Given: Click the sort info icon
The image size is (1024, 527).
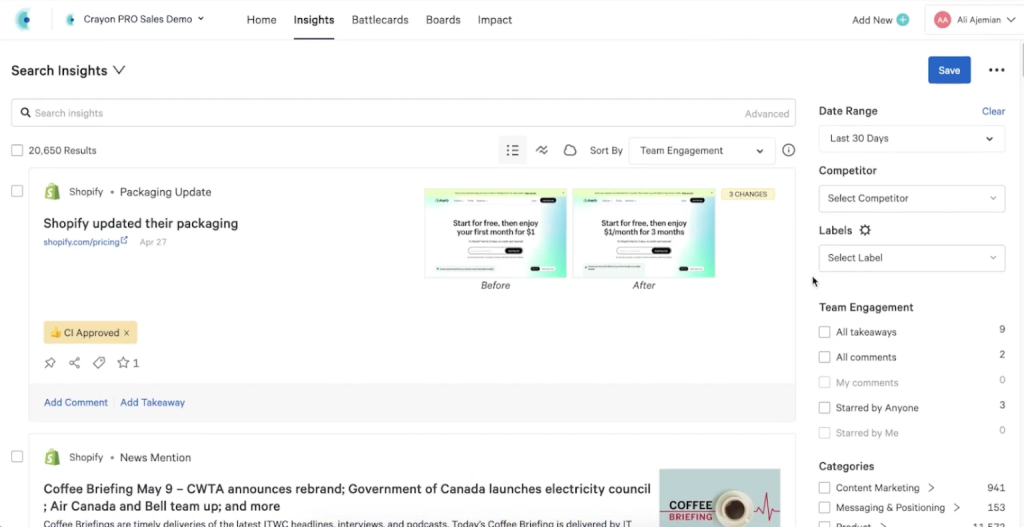Looking at the screenshot, I should pos(788,151).
